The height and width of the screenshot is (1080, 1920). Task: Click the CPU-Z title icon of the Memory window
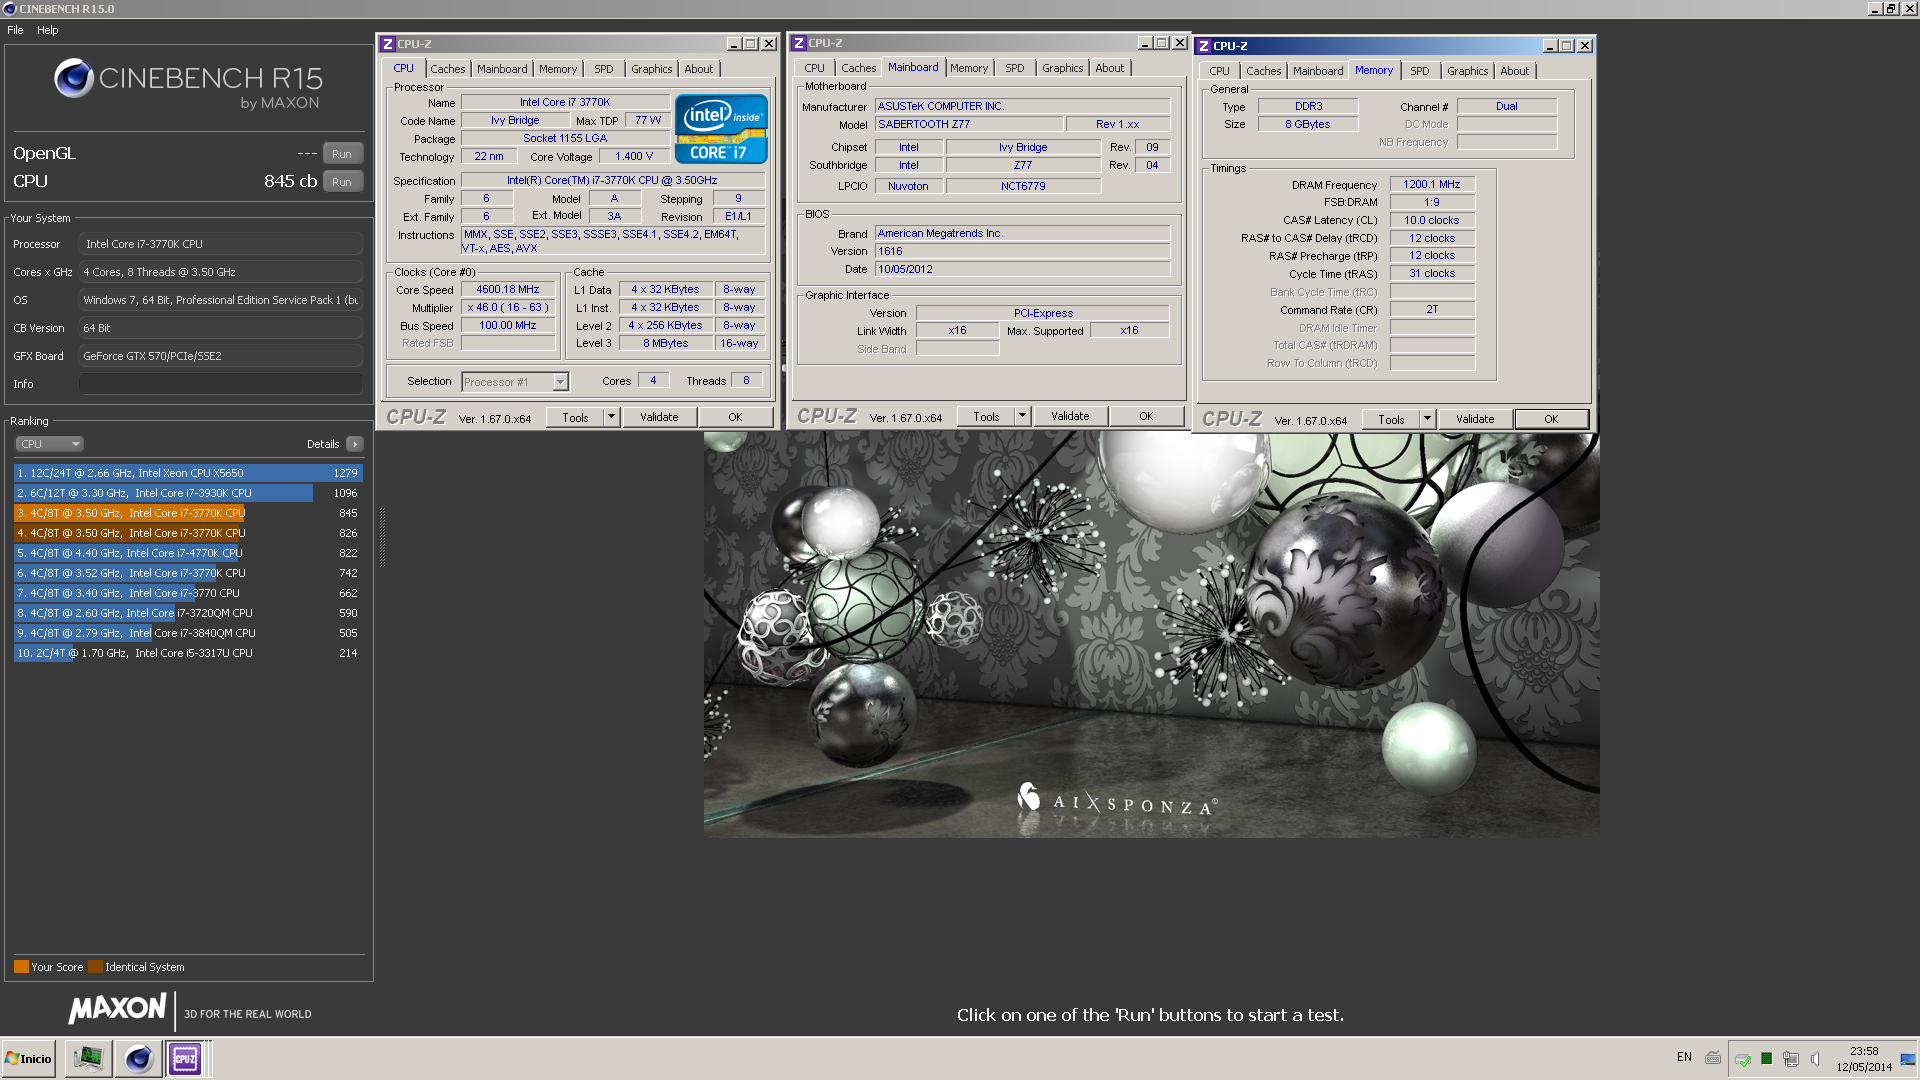click(x=1204, y=46)
